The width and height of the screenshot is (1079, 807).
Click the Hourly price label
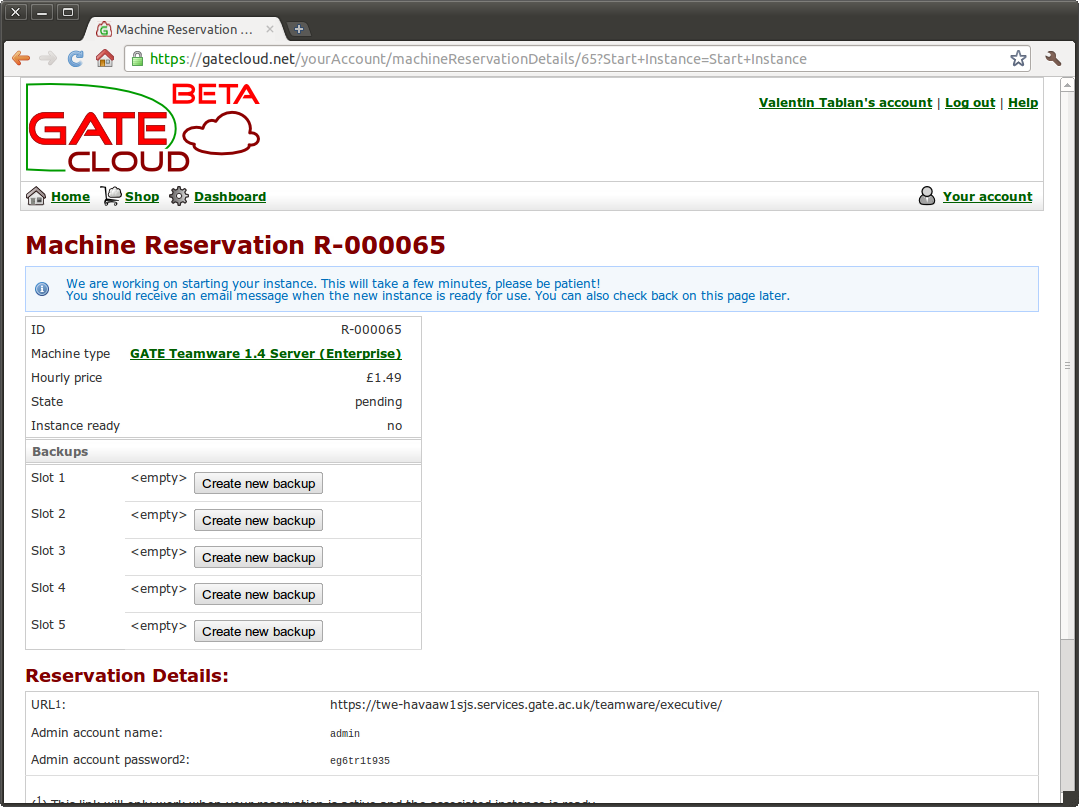pos(66,378)
